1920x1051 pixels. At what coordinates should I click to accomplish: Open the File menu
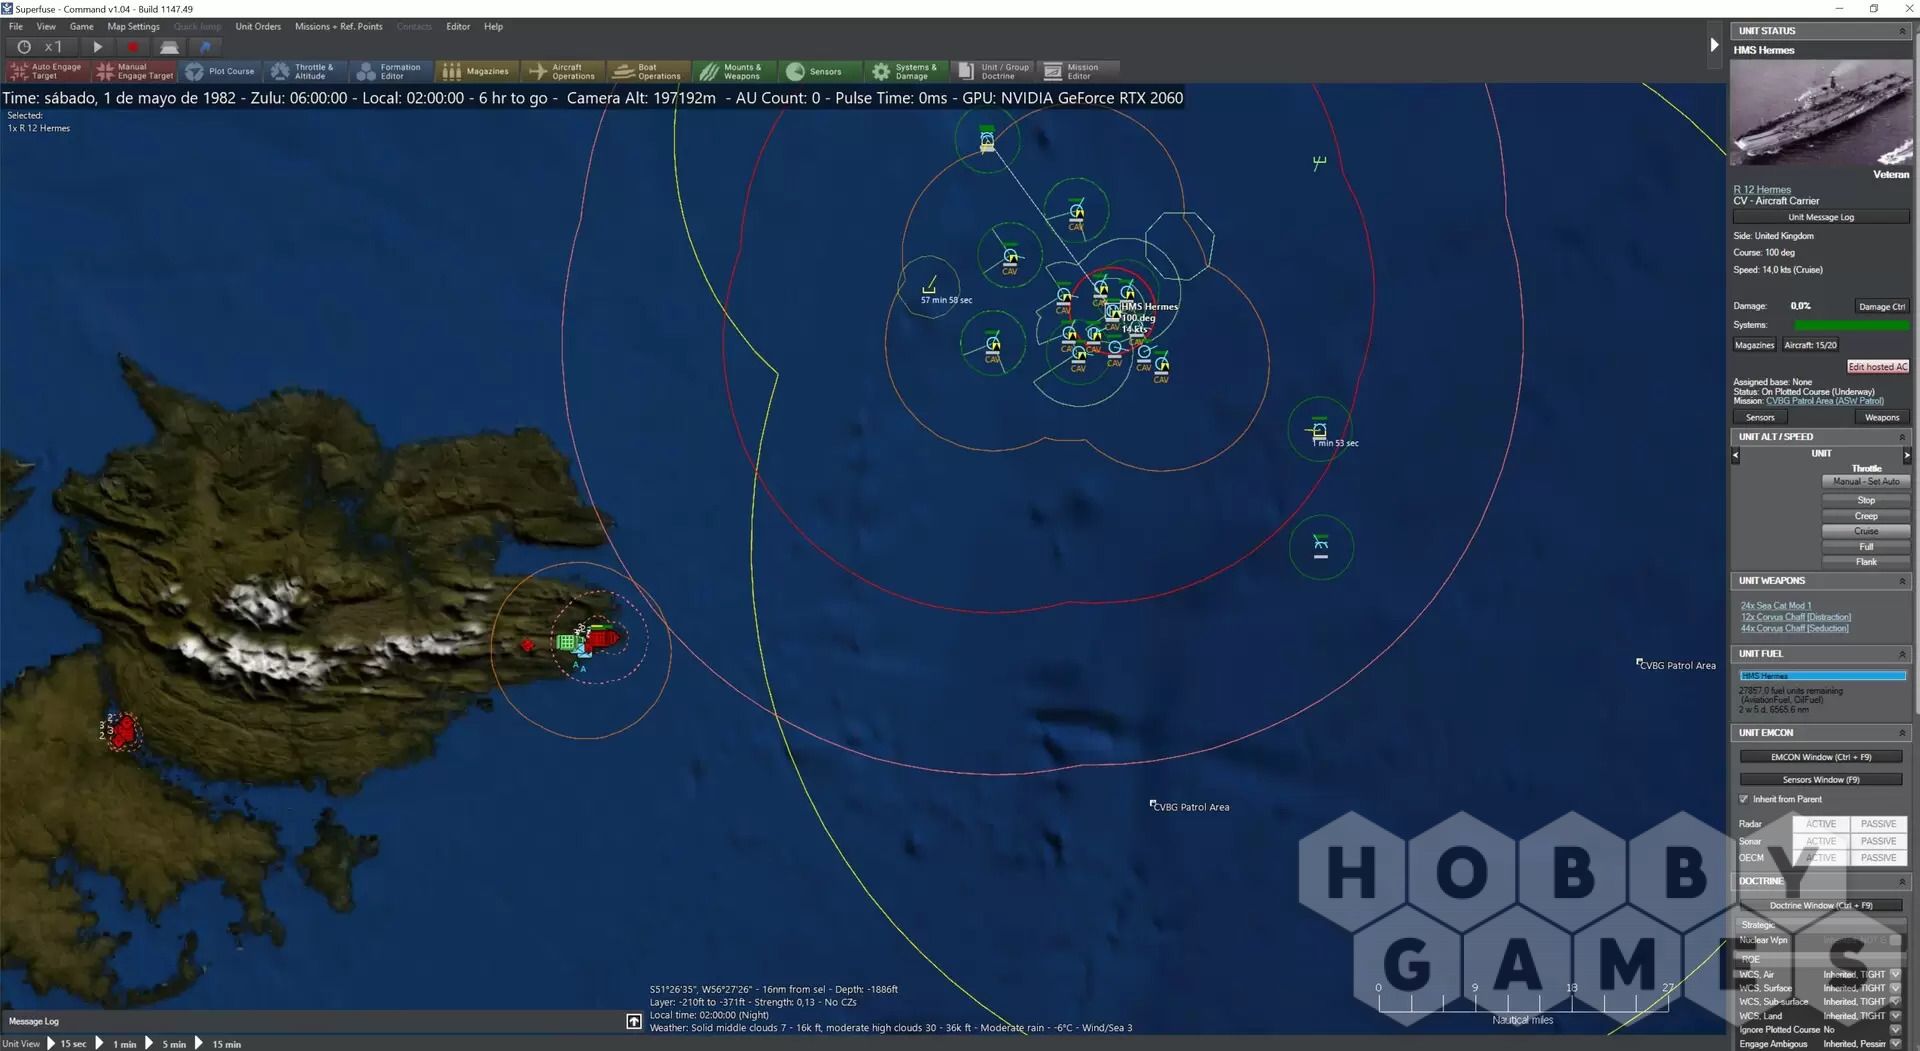click(x=16, y=27)
